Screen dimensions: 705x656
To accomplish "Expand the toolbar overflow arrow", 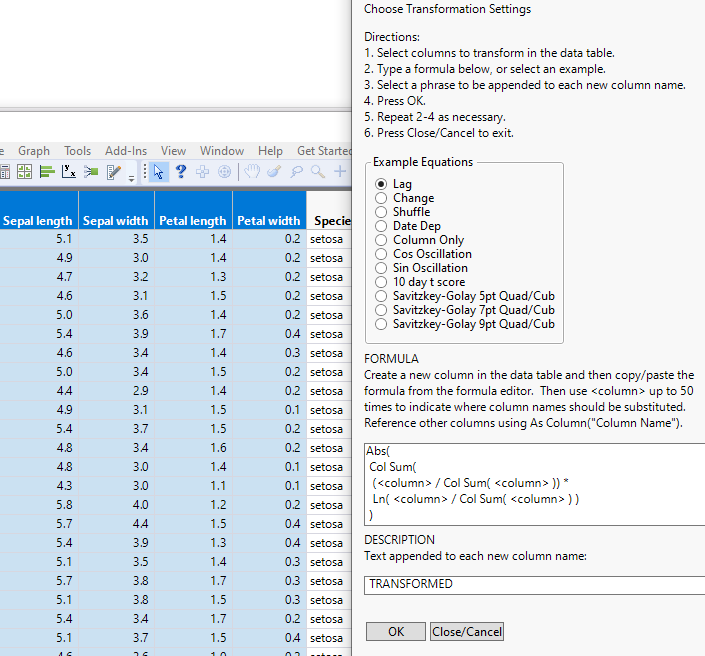I will click(132, 178).
